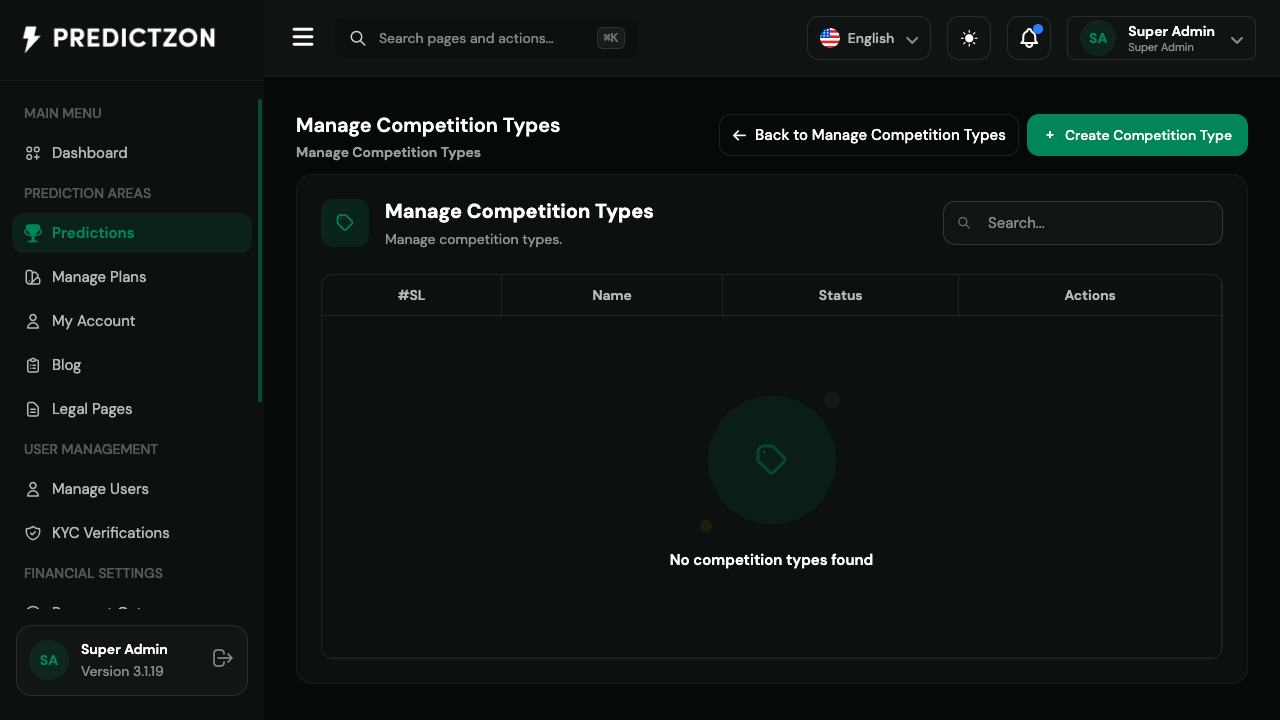Click the Blog clipboard icon
Screen dimensions: 1280x720
[33, 365]
